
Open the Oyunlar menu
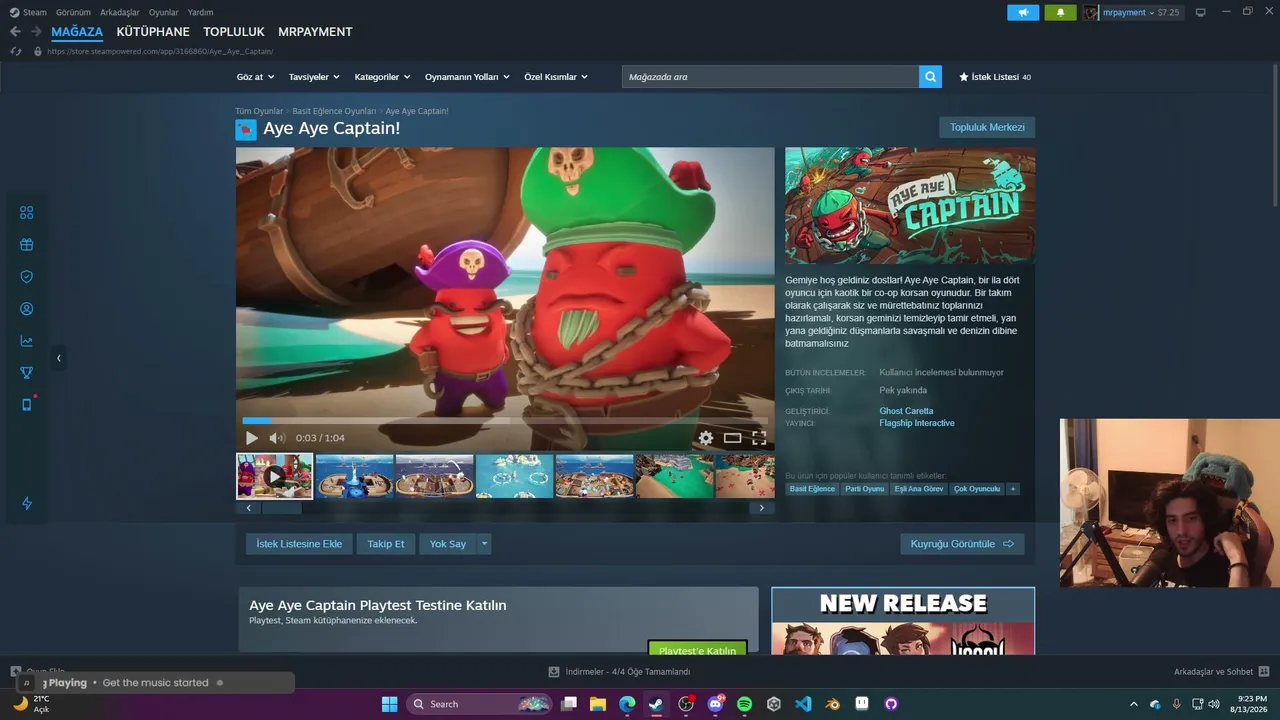coord(164,13)
